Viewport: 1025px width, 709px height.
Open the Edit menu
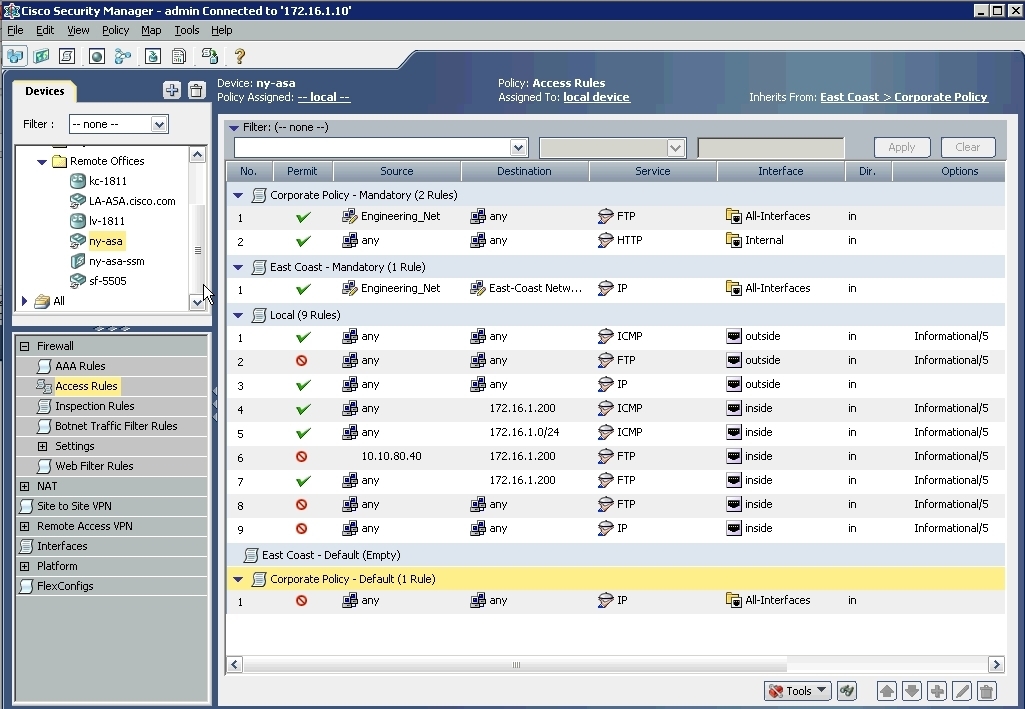click(44, 30)
